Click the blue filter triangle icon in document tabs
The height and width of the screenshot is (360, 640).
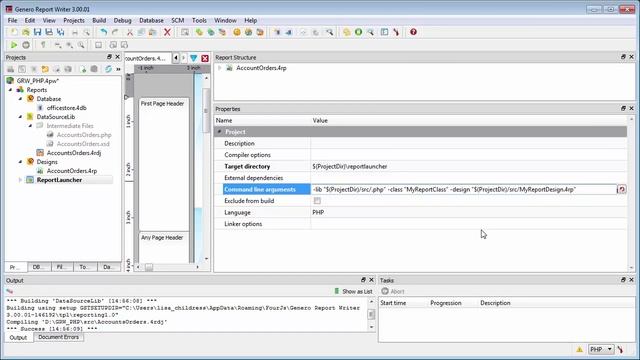[x=193, y=58]
